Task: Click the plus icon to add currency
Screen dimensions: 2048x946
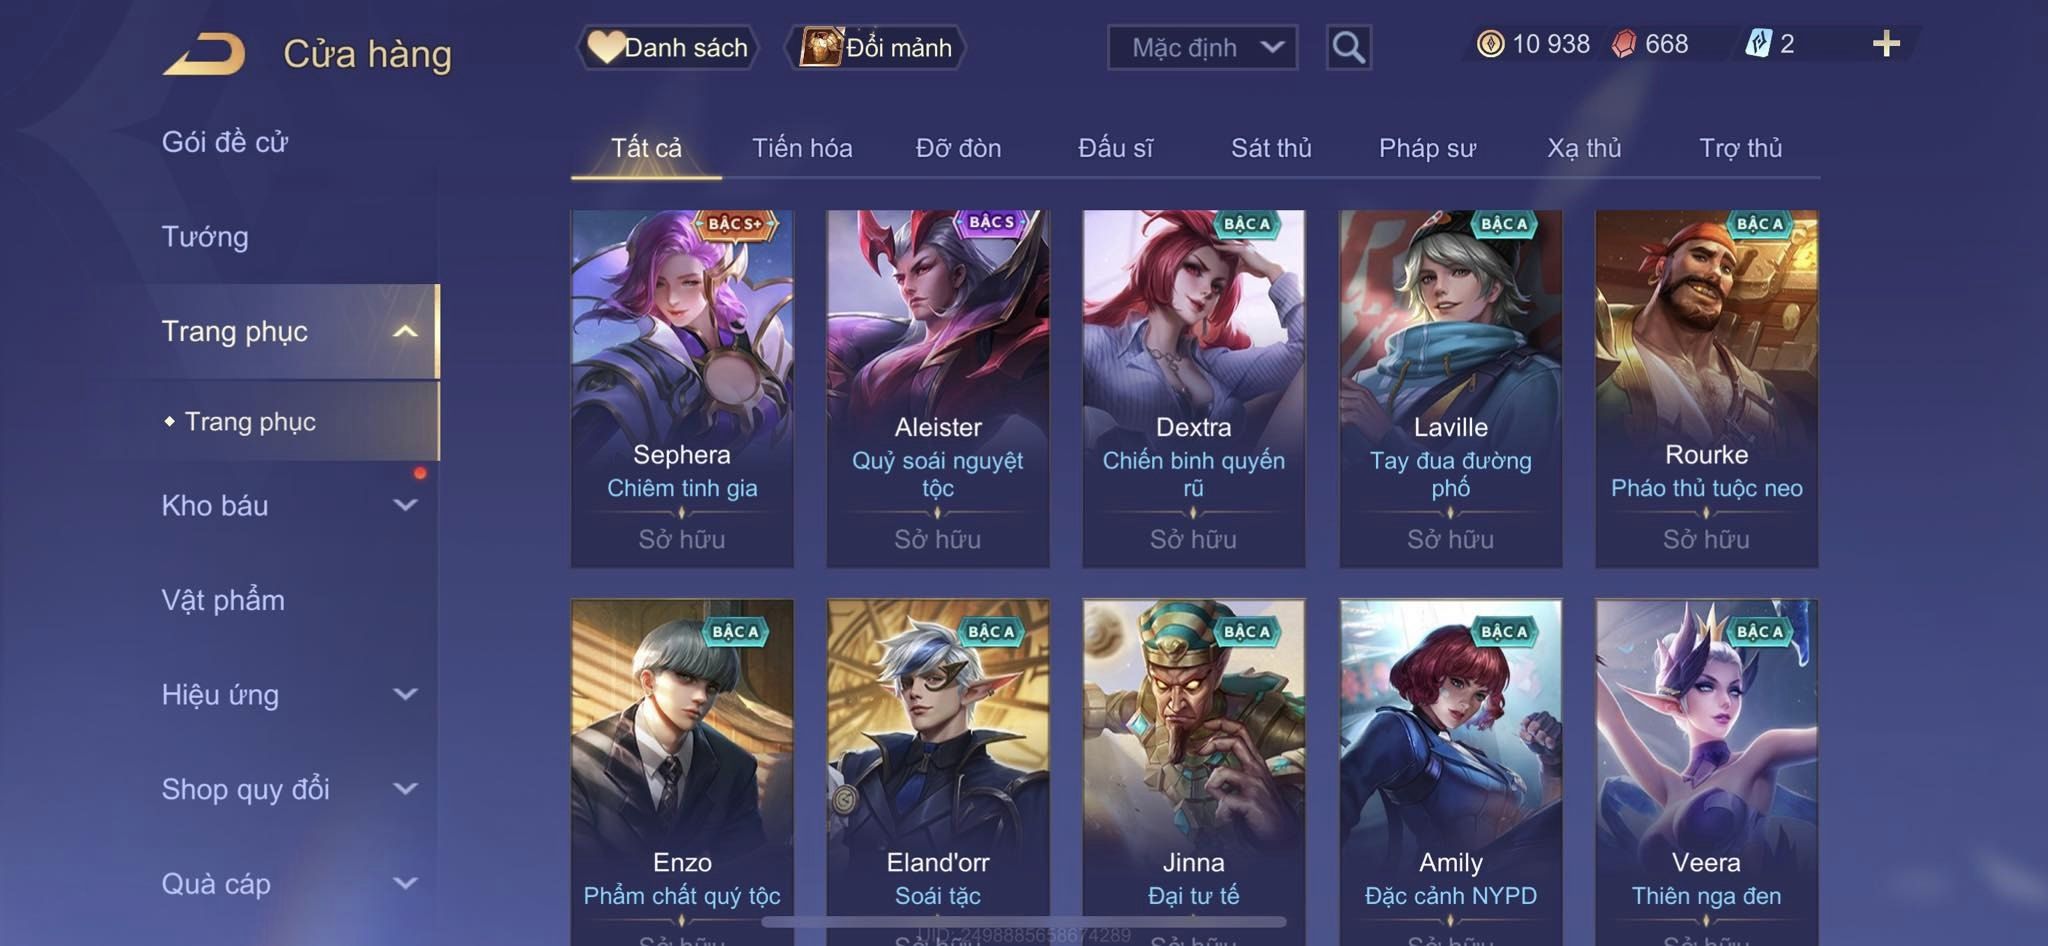Action: pyautogui.click(x=1886, y=44)
